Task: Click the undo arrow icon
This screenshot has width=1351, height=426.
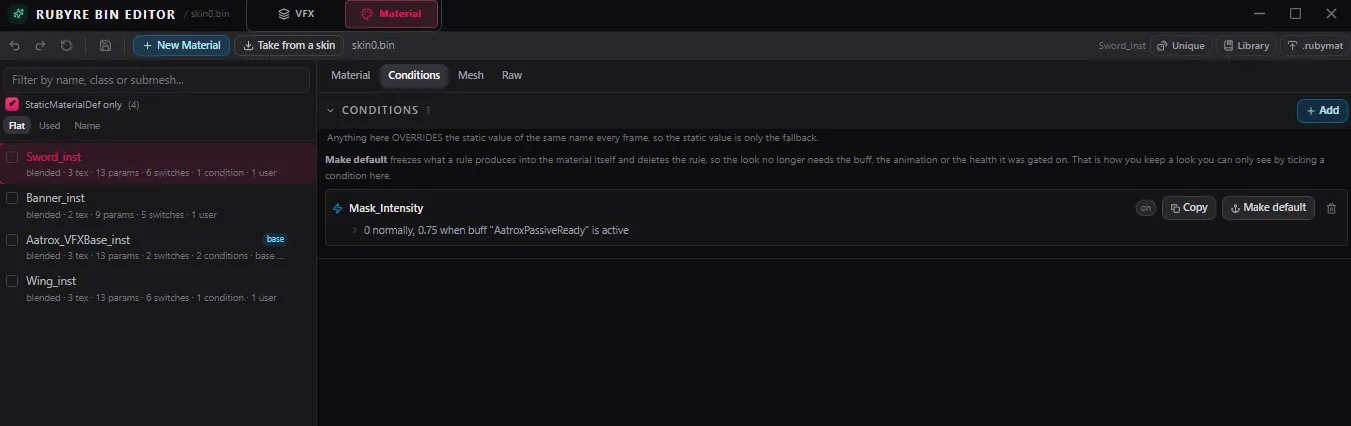Action: pos(15,46)
